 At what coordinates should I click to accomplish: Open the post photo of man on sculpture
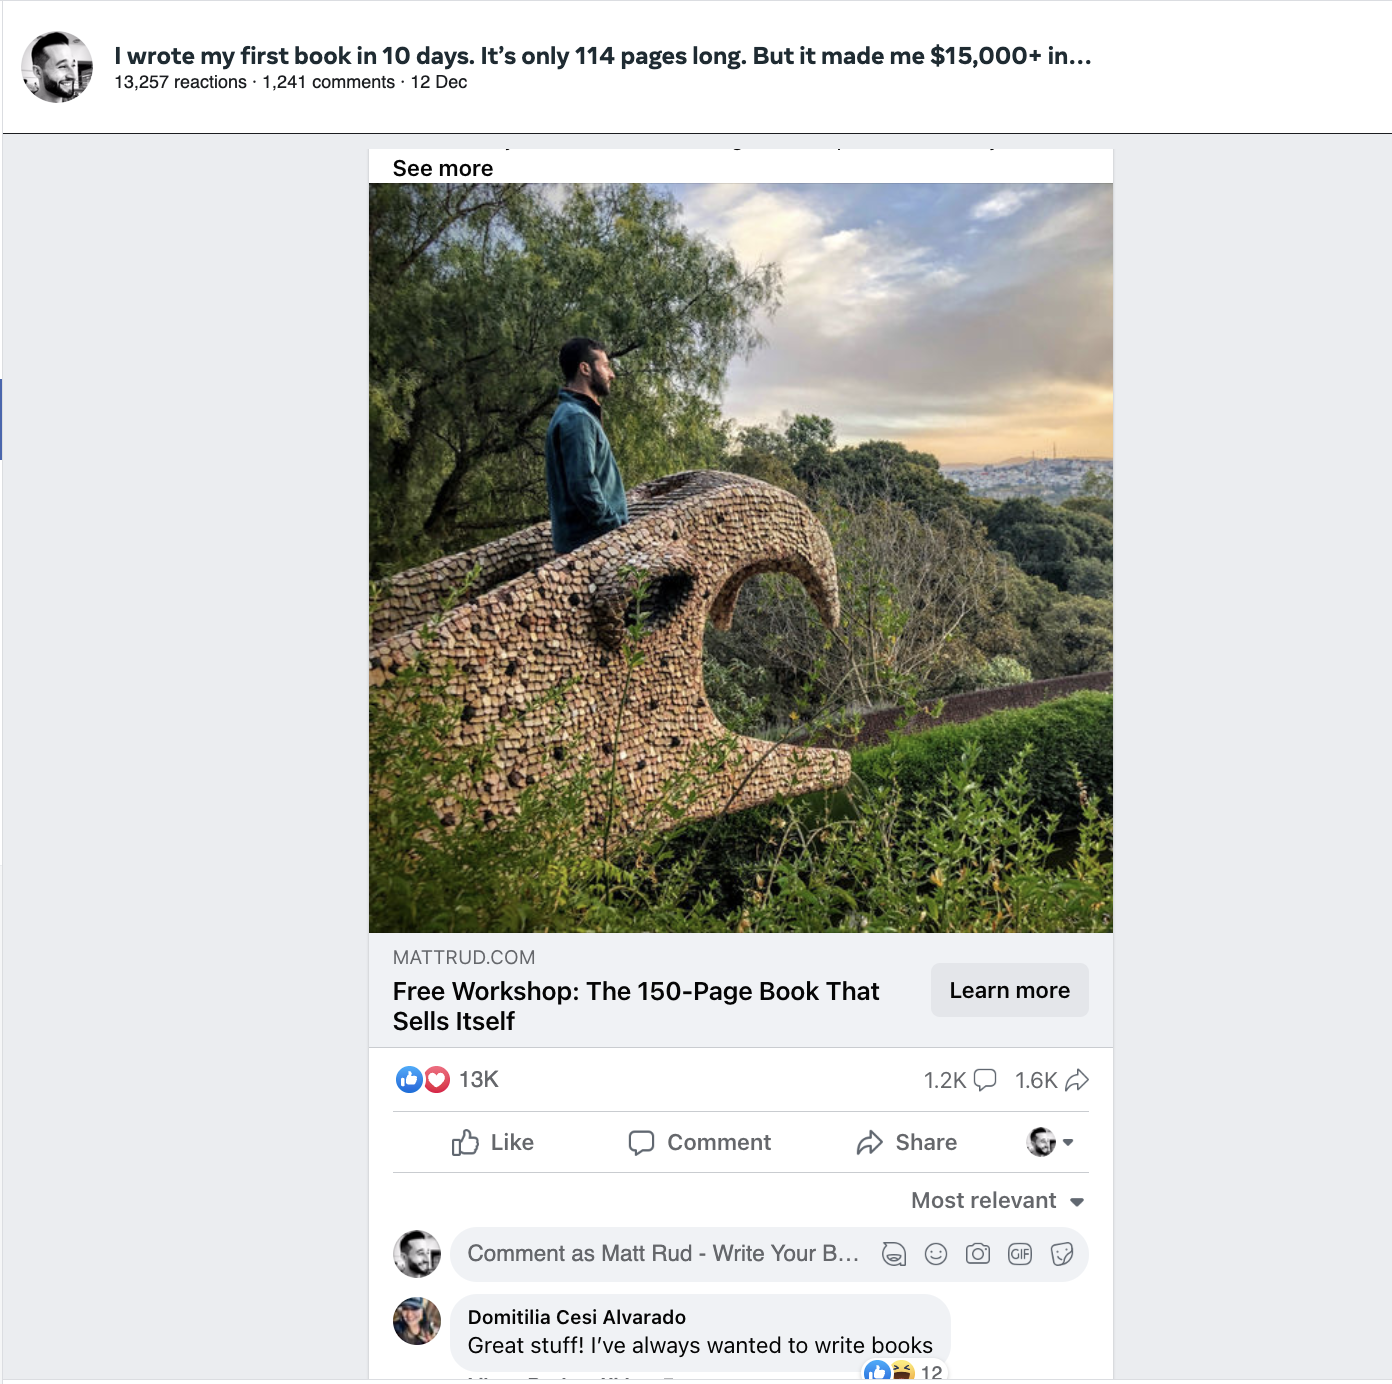(741, 558)
